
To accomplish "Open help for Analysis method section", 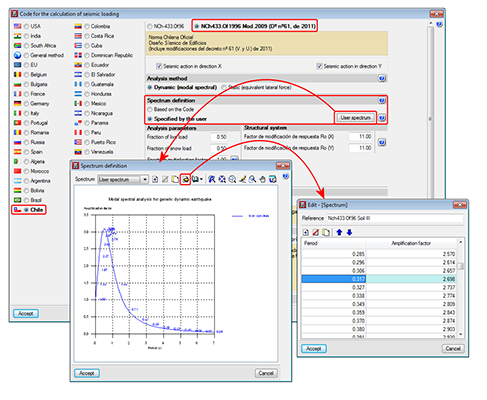I will 382,78.
